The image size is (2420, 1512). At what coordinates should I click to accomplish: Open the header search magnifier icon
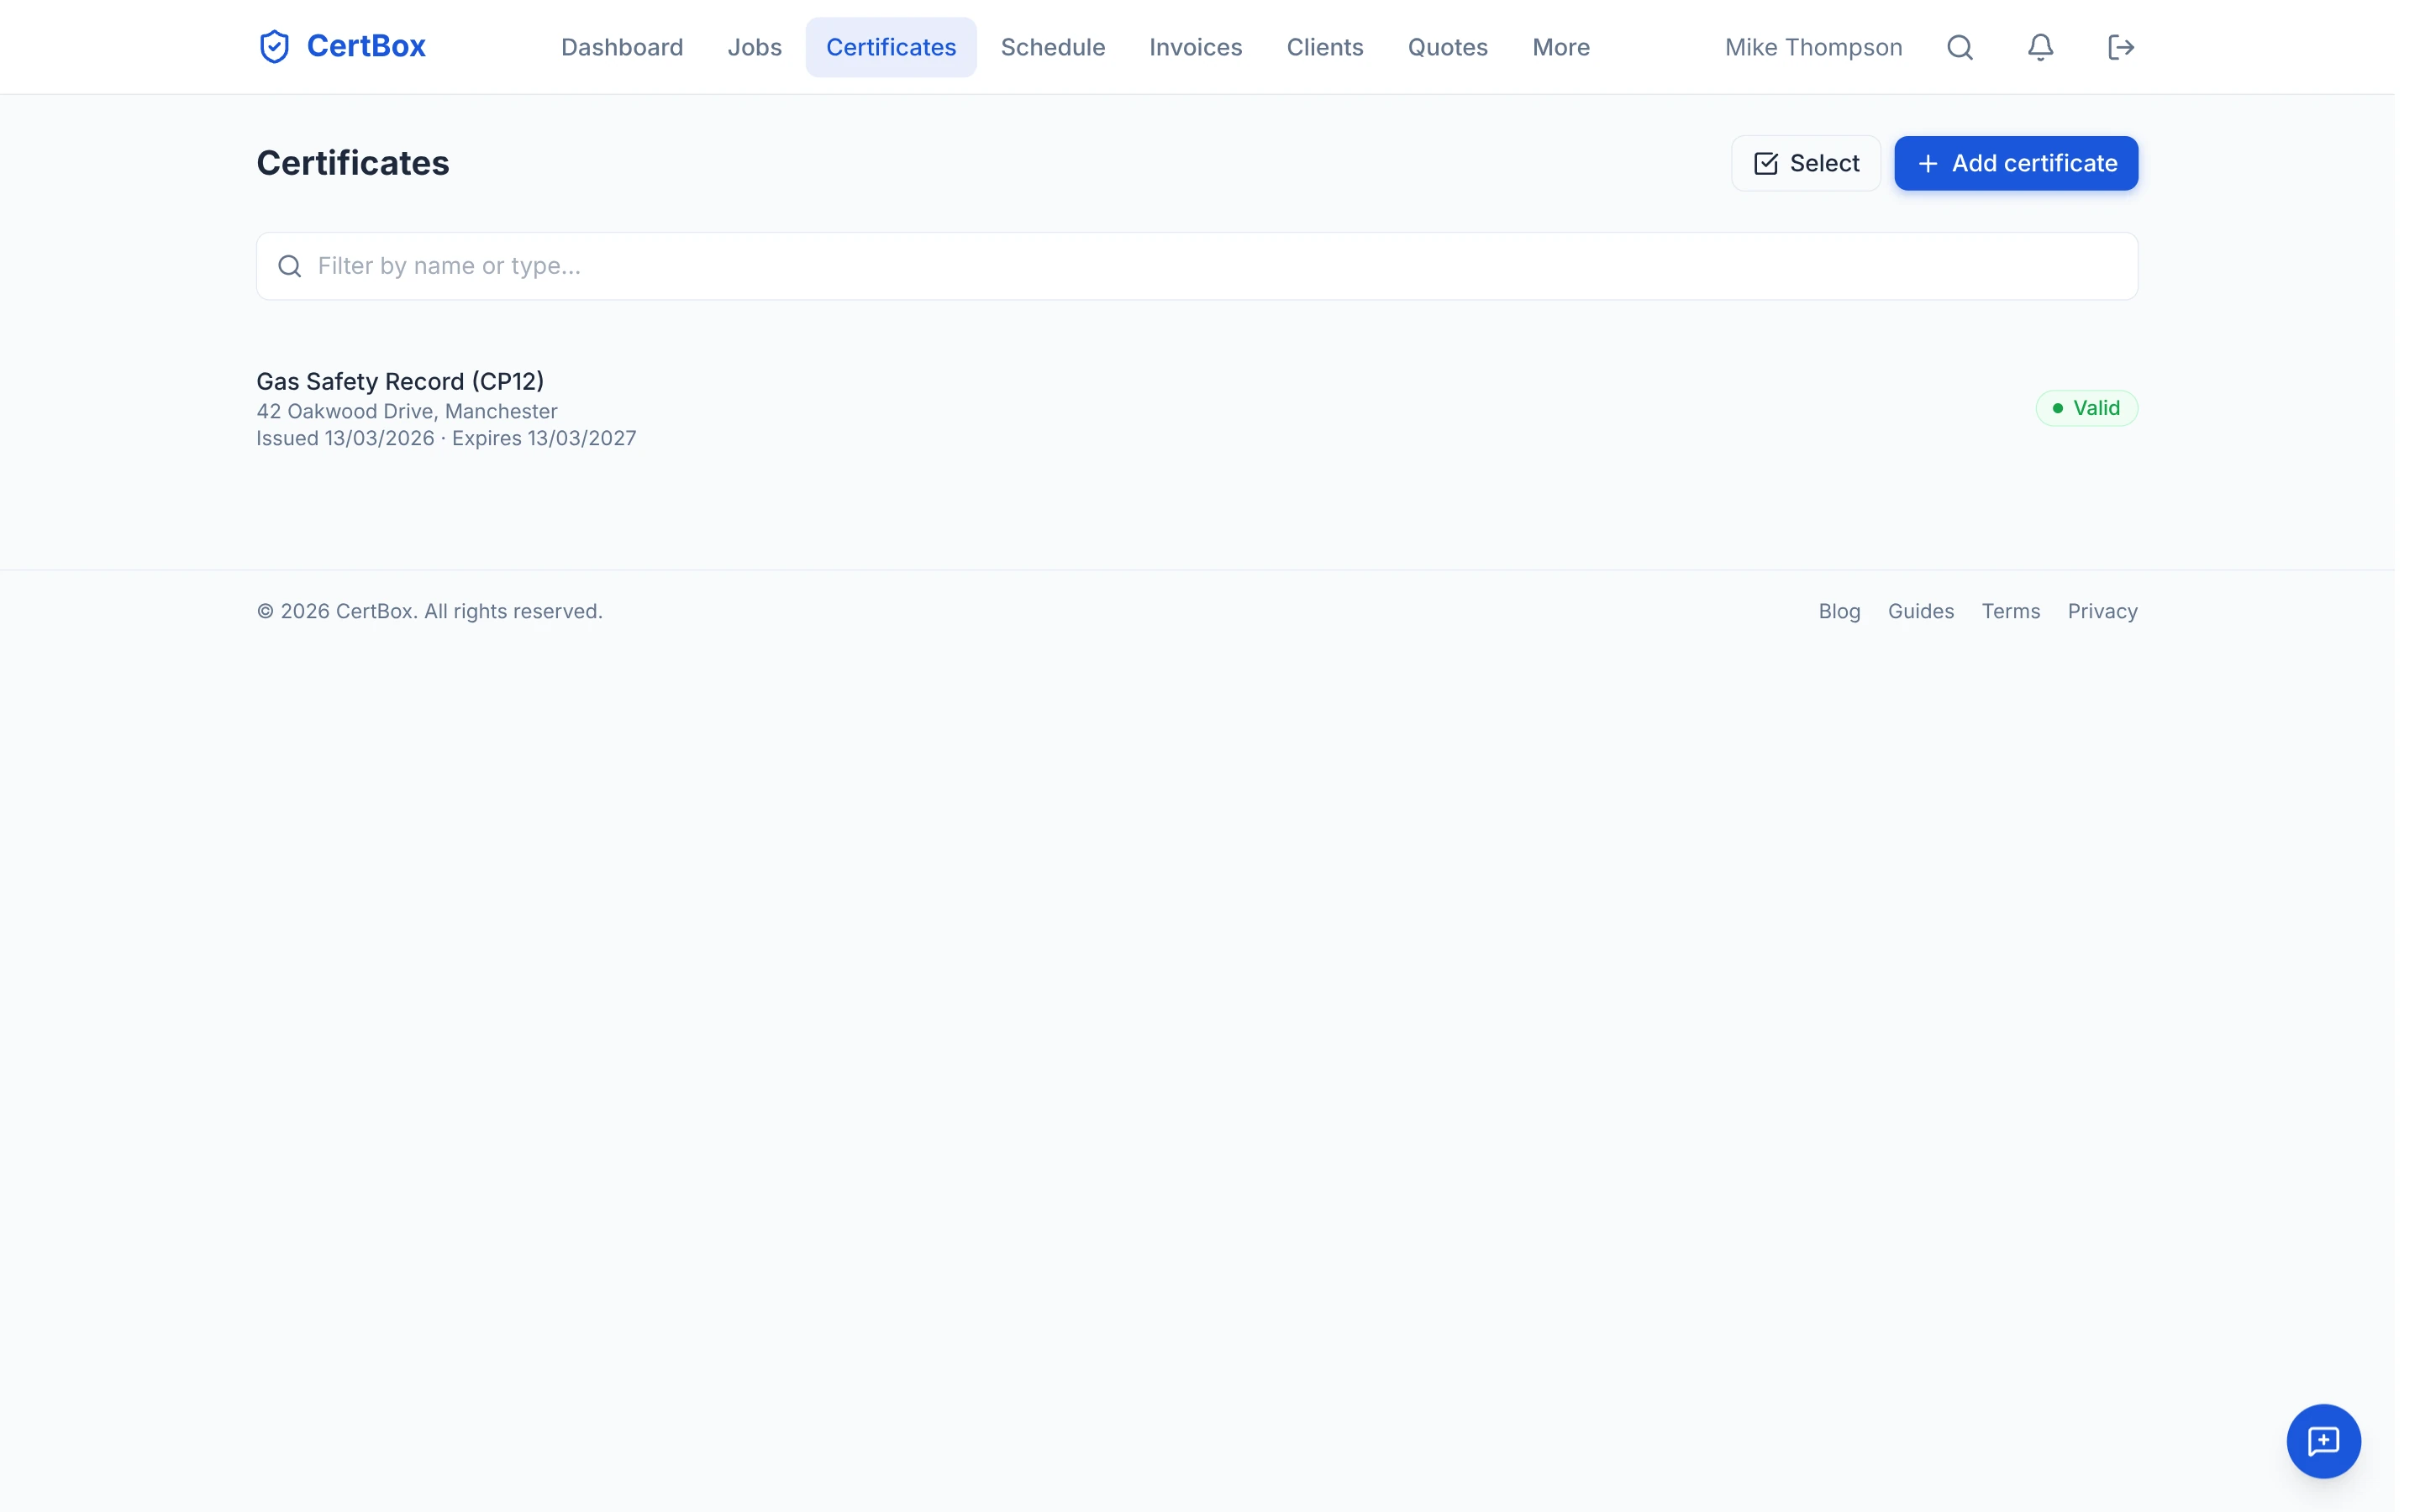click(1959, 47)
